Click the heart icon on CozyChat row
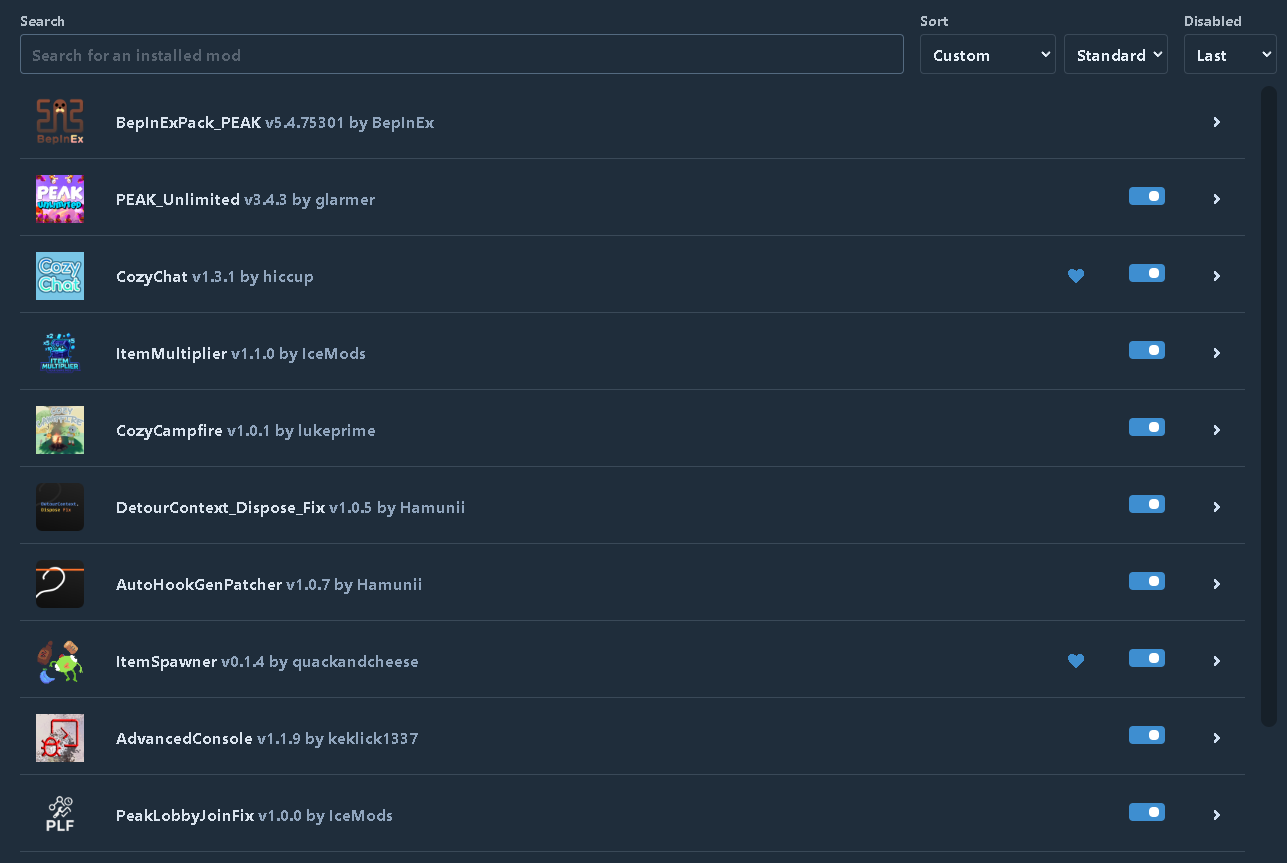The width and height of the screenshot is (1287, 863). pyautogui.click(x=1076, y=276)
